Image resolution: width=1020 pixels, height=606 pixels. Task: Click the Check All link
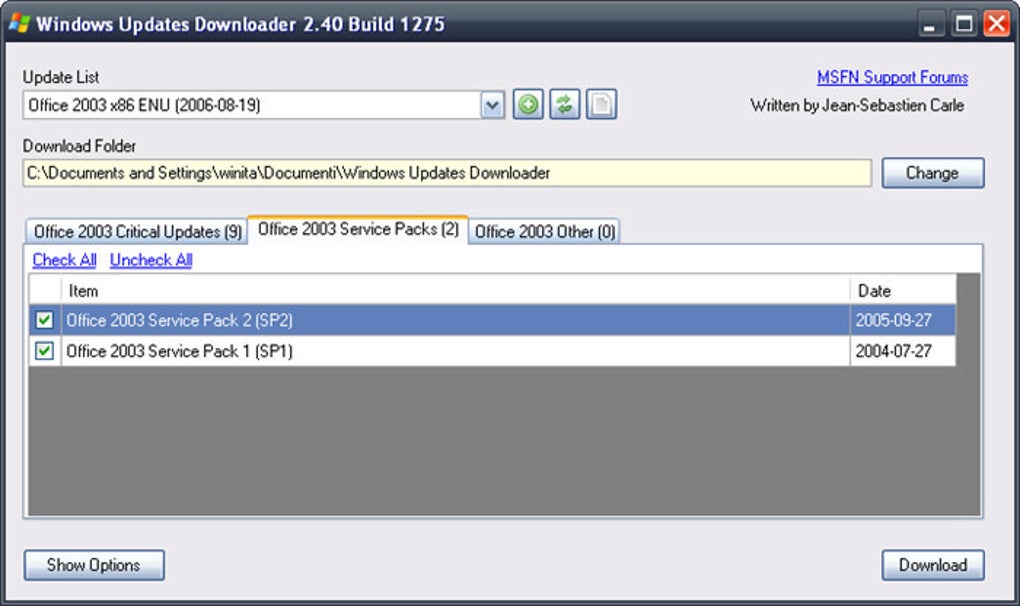(64, 260)
